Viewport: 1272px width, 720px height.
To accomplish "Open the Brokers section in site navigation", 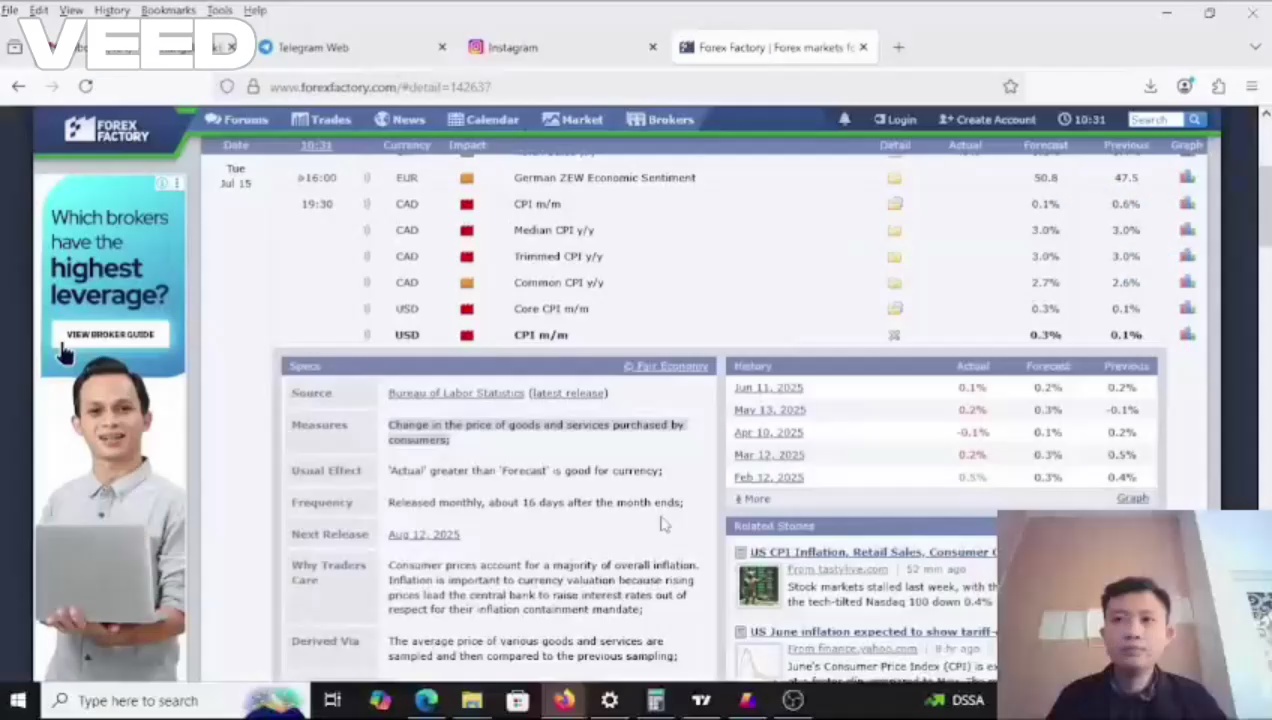I will pyautogui.click(x=660, y=119).
